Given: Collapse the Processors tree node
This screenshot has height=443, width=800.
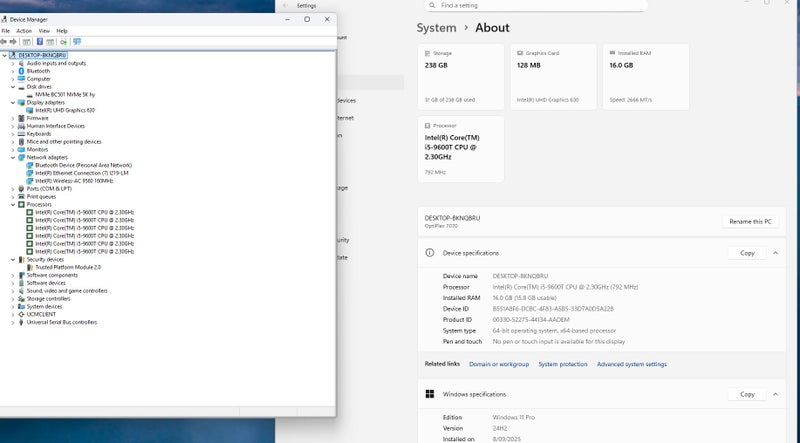Looking at the screenshot, I should (x=13, y=204).
